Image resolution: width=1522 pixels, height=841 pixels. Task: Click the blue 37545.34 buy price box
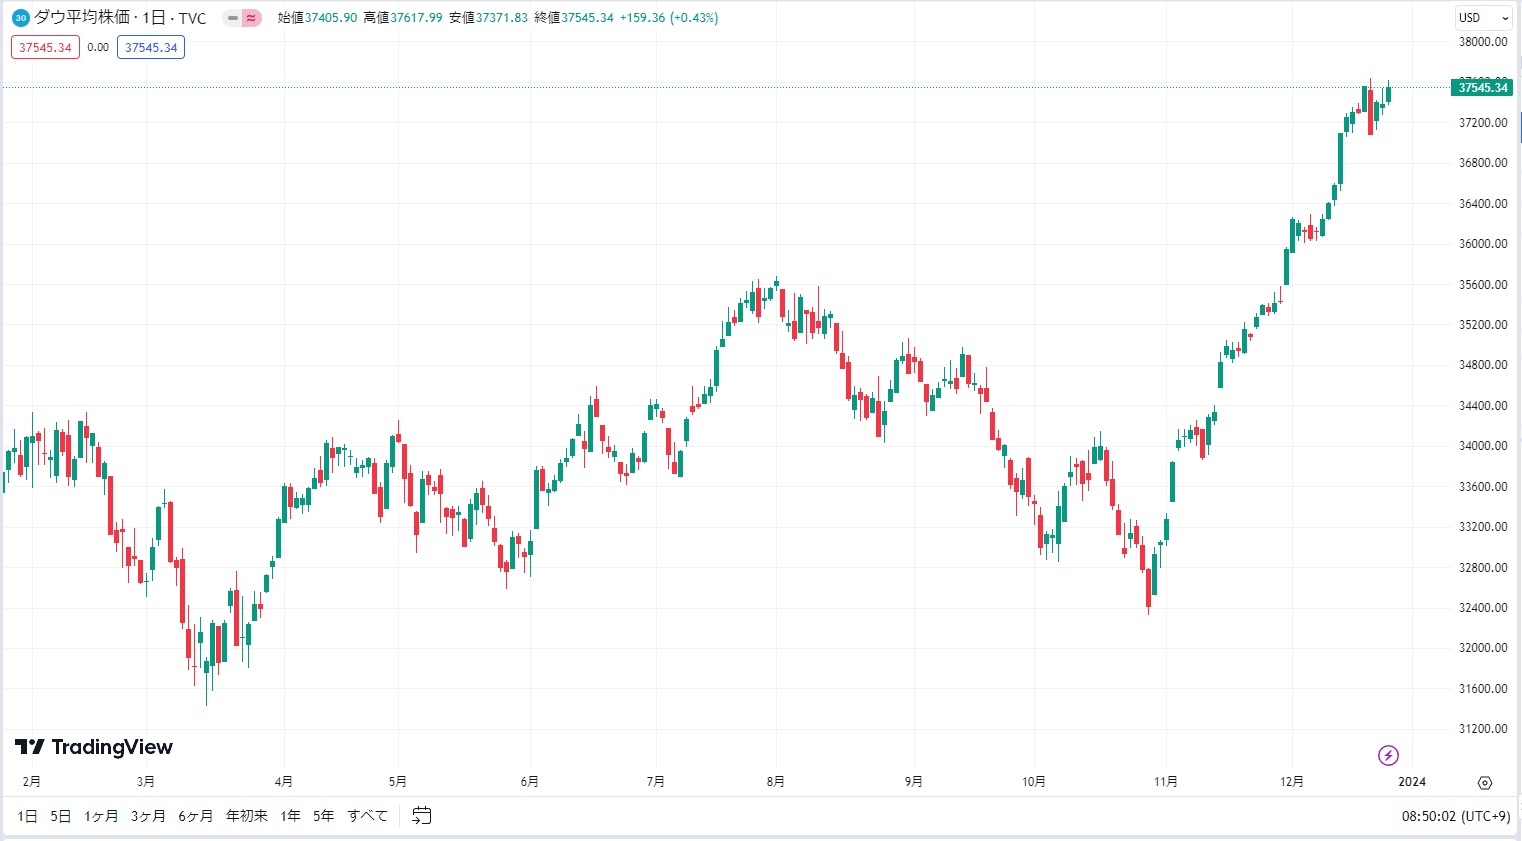151,47
